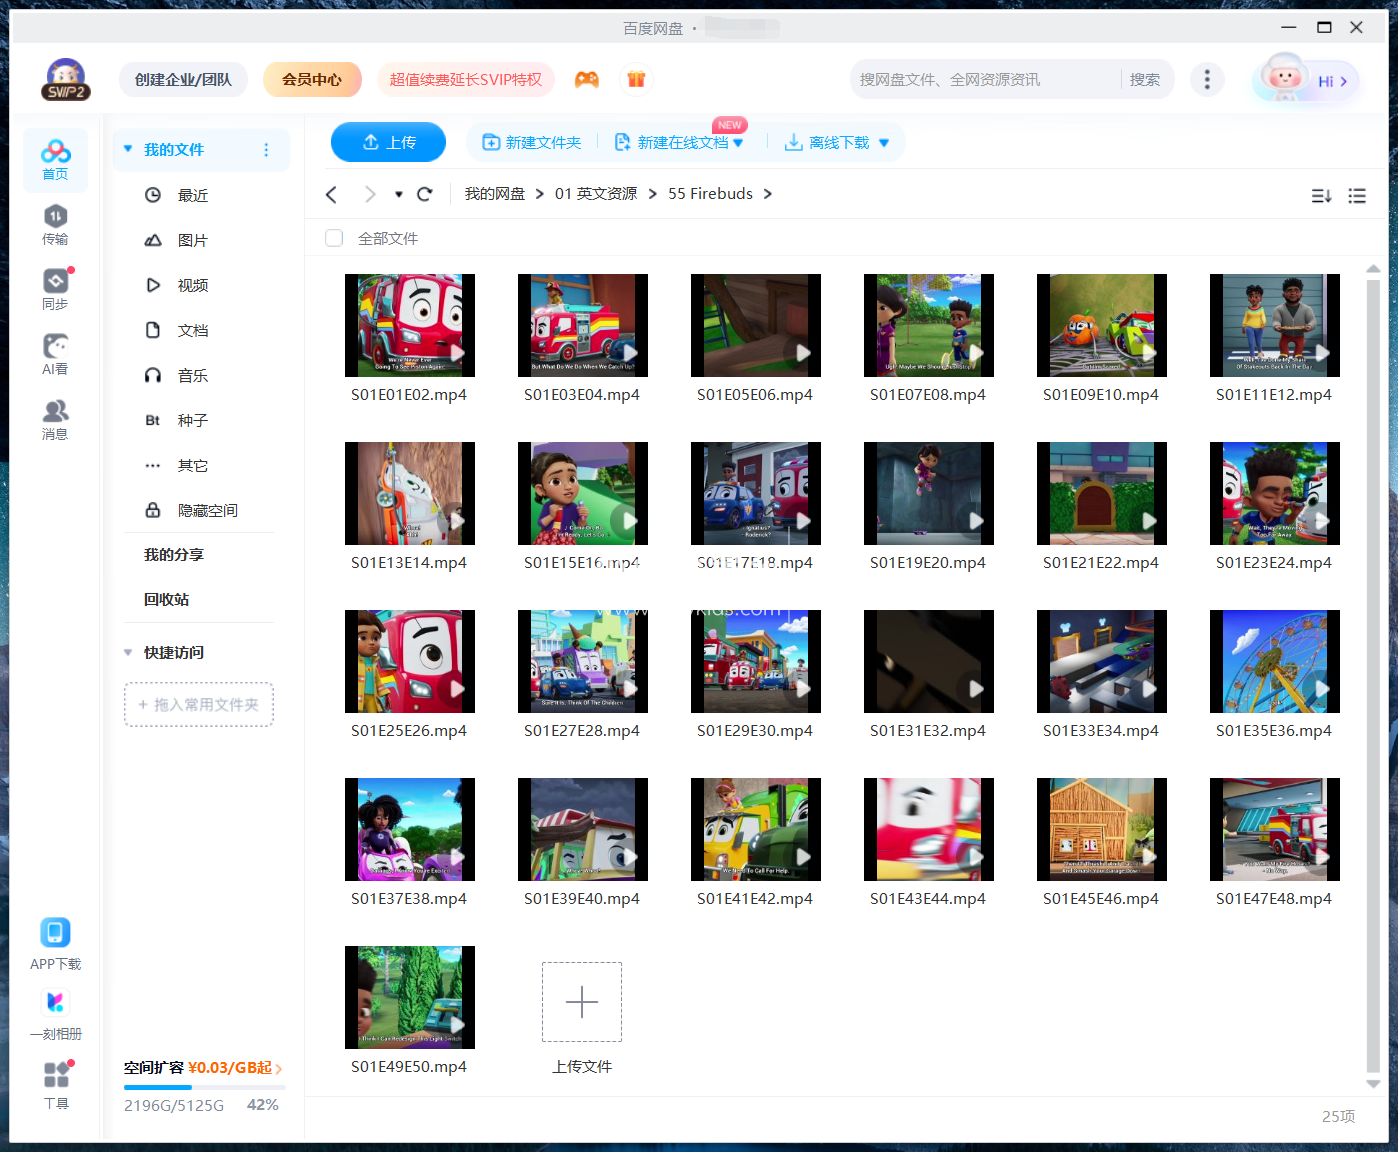This screenshot has width=1398, height=1152.
Task: Open the 传输 transfer sidebar icon
Action: 55,224
